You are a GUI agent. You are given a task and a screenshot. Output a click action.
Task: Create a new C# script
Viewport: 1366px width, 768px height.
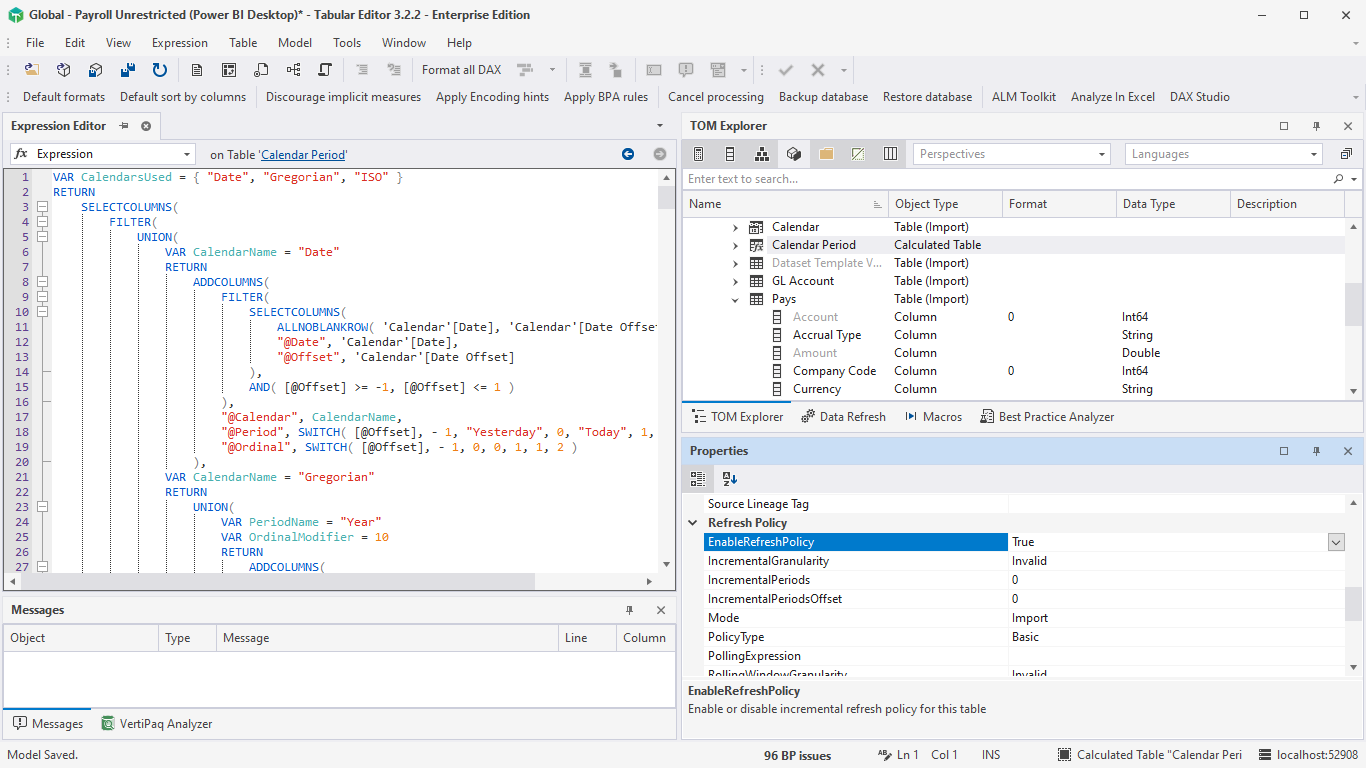click(325, 70)
